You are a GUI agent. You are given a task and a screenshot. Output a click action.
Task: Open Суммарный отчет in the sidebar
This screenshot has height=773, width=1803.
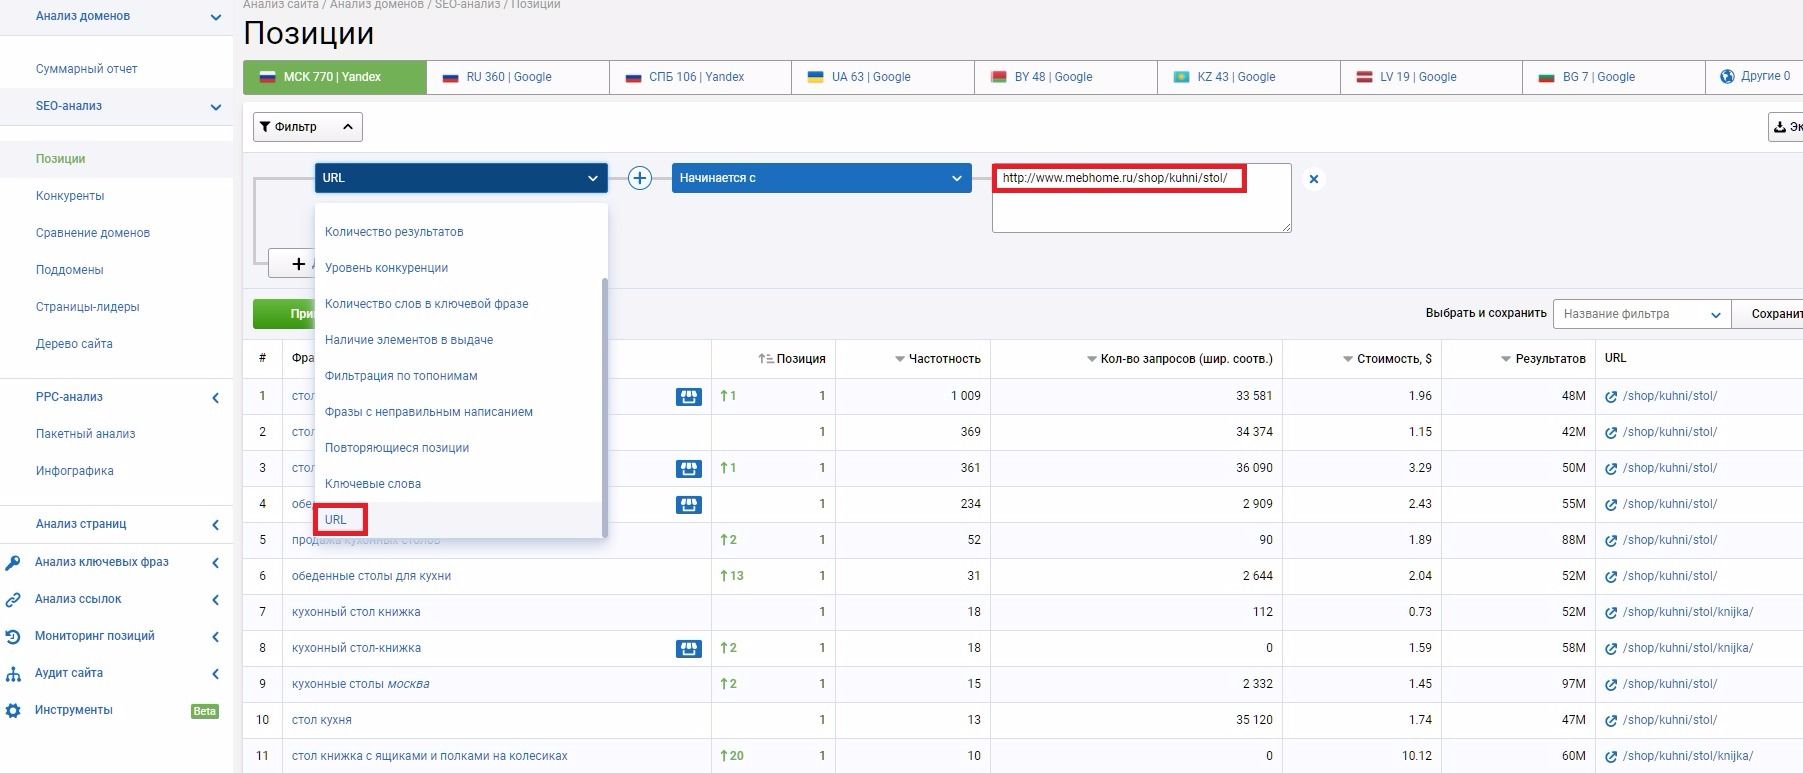87,69
